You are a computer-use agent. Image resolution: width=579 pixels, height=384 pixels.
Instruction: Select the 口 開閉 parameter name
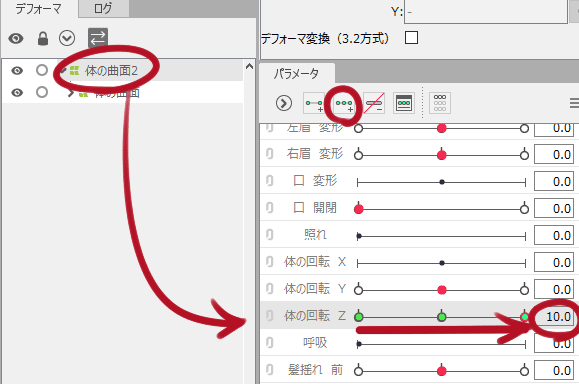coord(315,208)
